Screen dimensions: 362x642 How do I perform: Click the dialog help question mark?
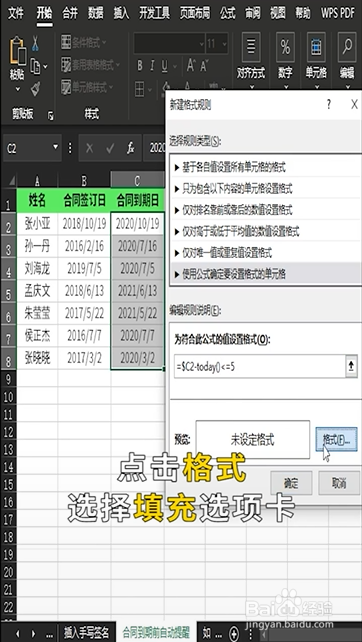click(329, 104)
